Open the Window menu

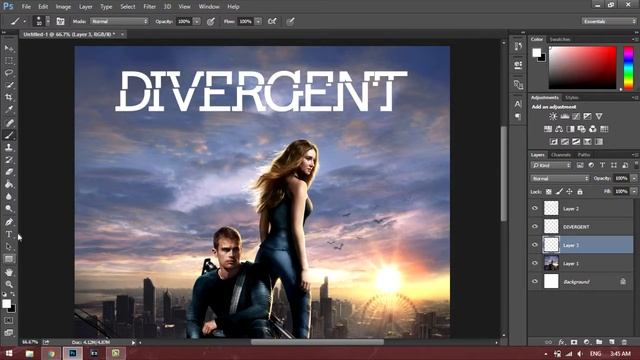point(209,7)
